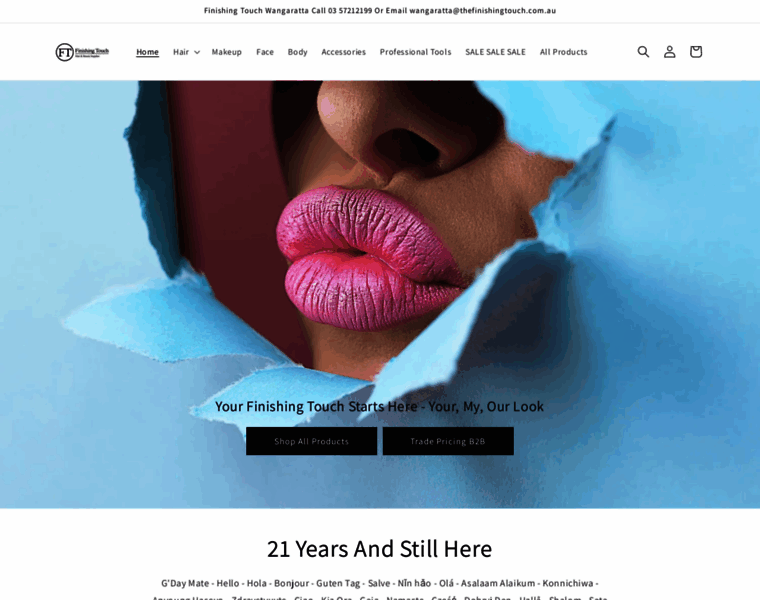Click the top announcement bar contact text

(380, 11)
